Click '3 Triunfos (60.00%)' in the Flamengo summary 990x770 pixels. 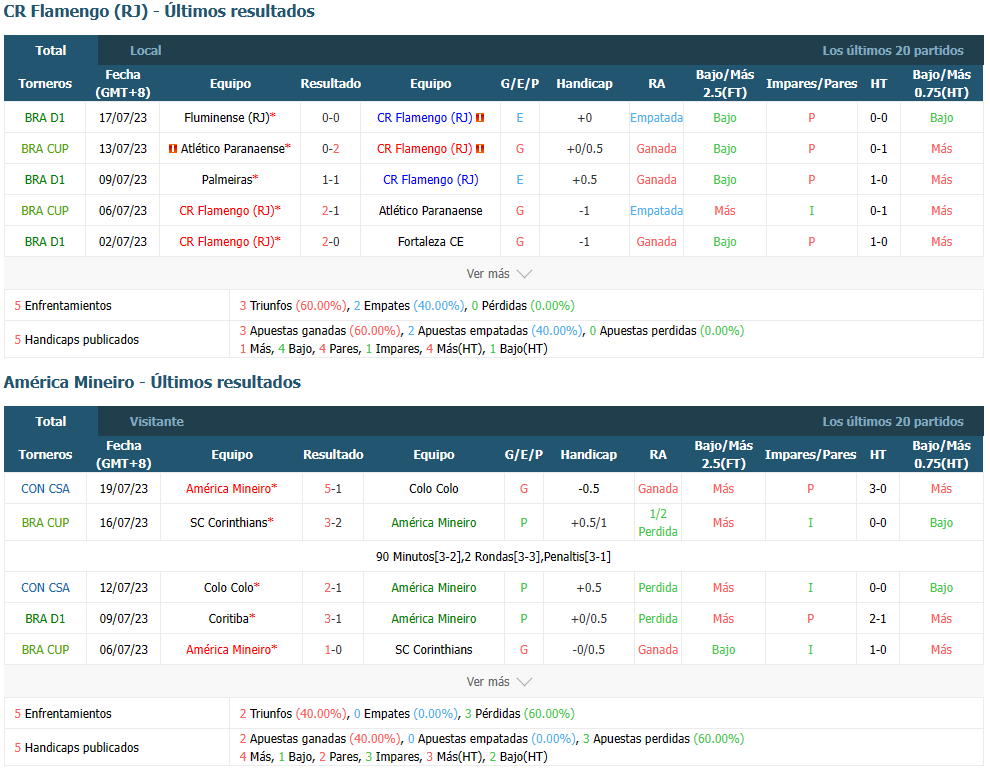pyautogui.click(x=294, y=305)
